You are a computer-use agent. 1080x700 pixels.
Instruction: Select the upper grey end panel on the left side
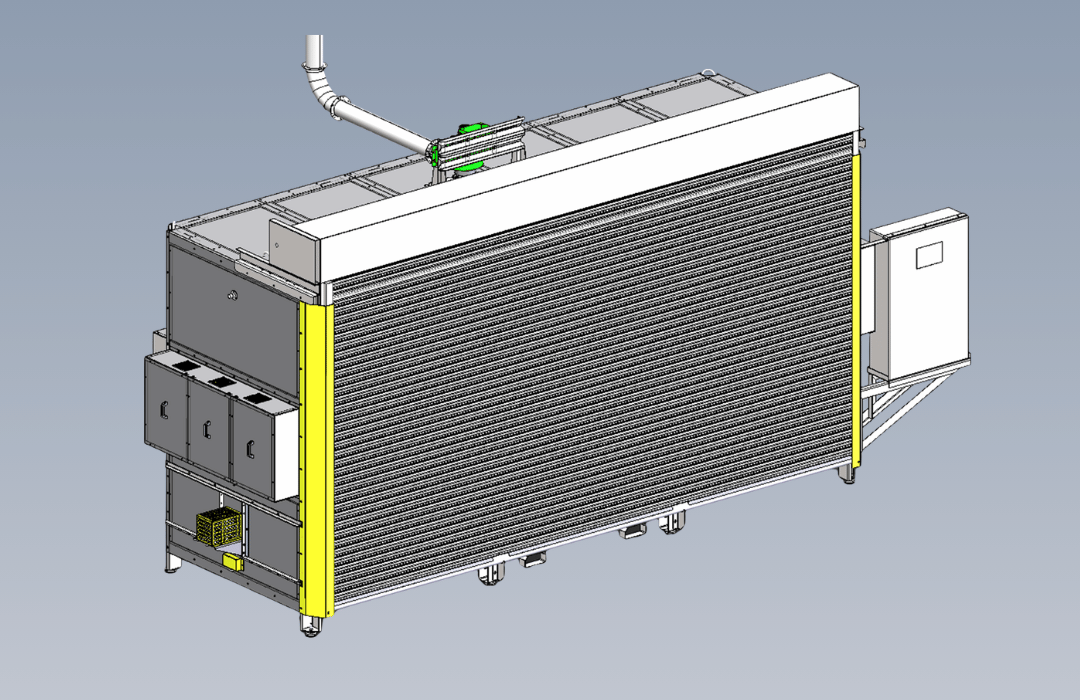tap(234, 314)
